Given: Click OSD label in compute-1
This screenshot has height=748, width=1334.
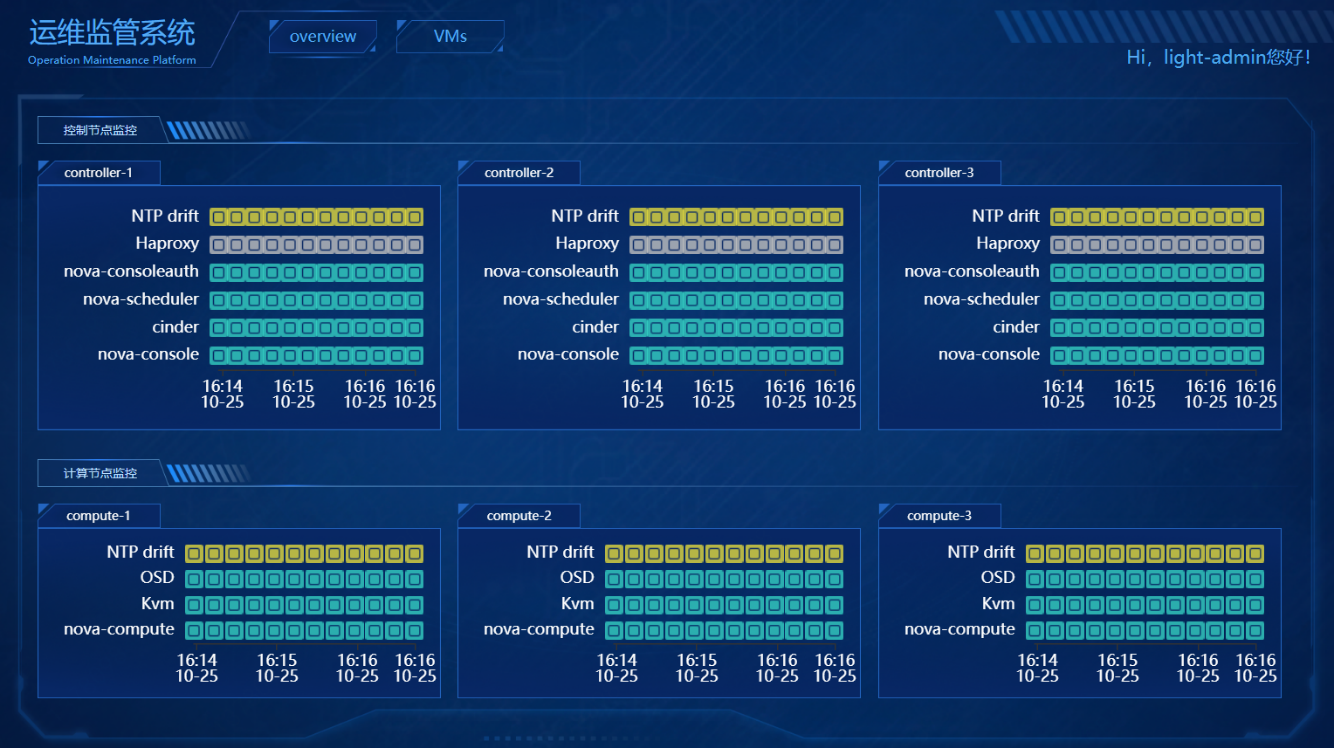Looking at the screenshot, I should (157, 577).
